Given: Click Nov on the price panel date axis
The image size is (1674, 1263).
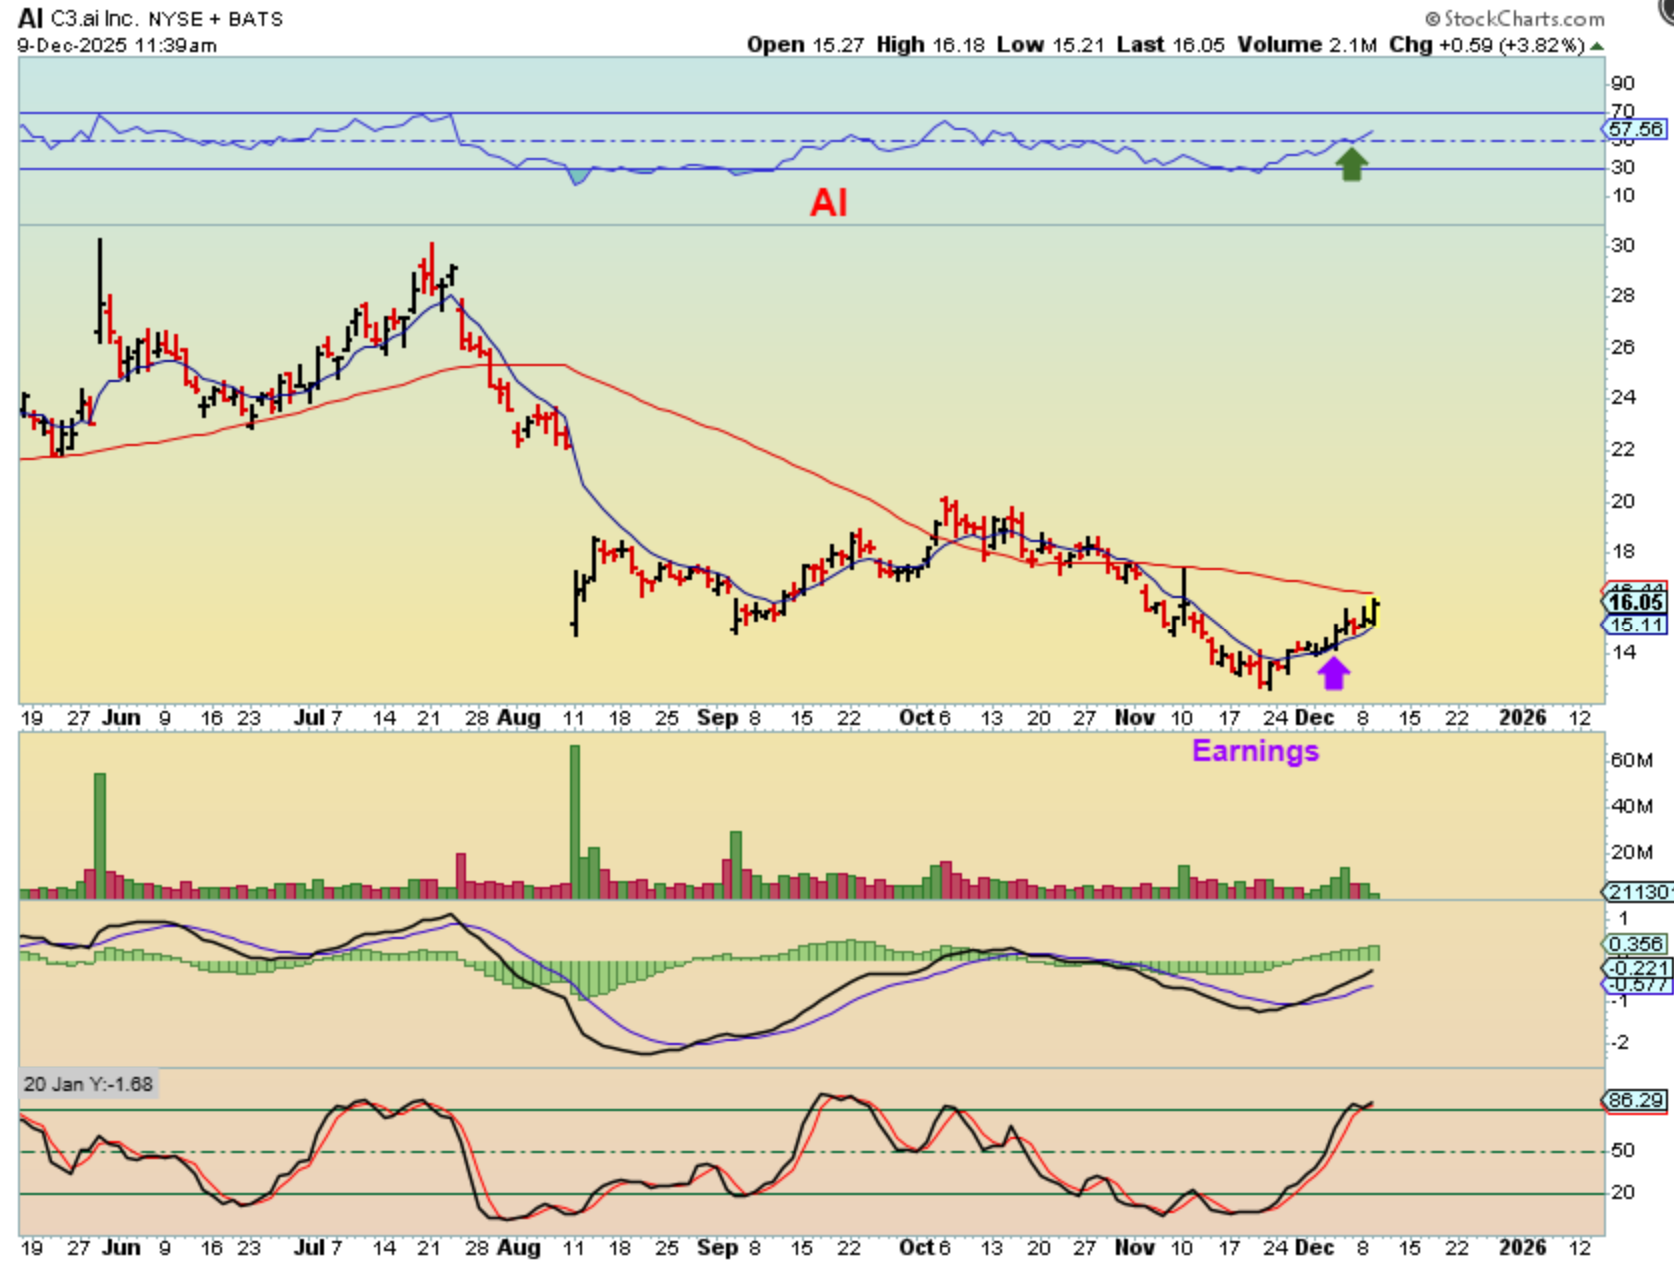Looking at the screenshot, I should pyautogui.click(x=1135, y=718).
